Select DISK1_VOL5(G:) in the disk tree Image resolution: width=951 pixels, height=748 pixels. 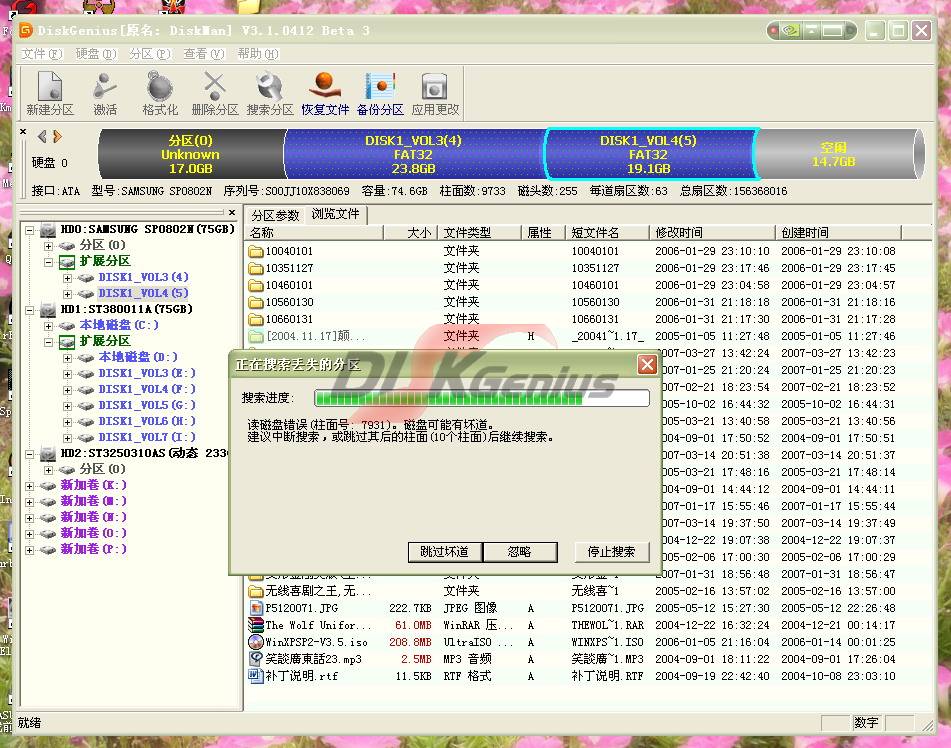147,405
